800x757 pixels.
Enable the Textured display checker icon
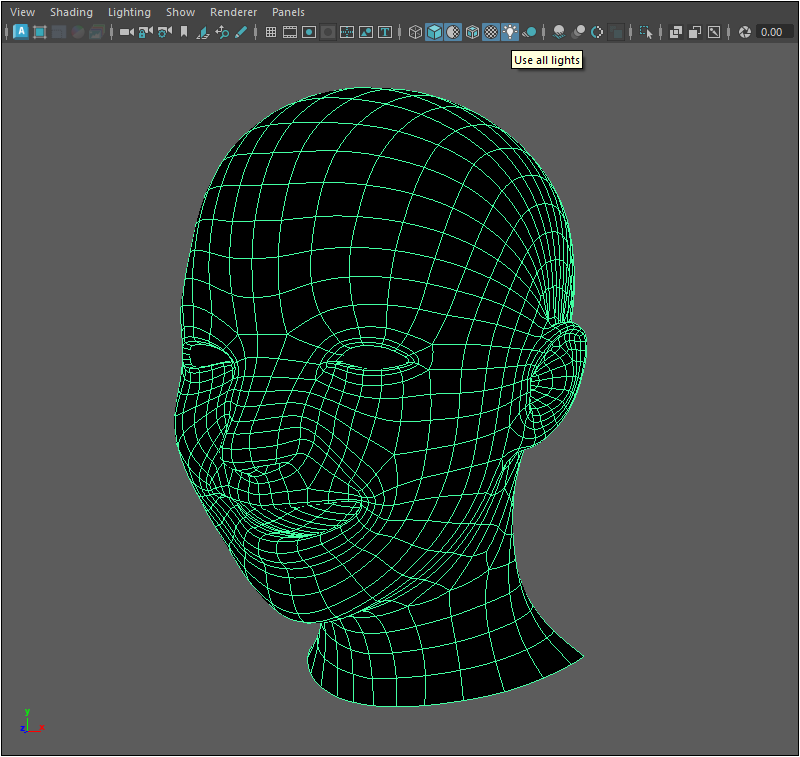pyautogui.click(x=491, y=32)
